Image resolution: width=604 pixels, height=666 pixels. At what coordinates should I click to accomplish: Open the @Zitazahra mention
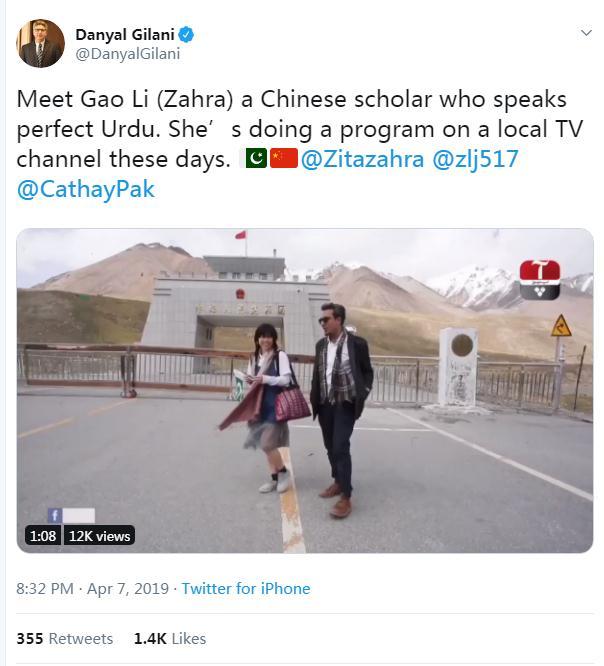[x=362, y=159]
